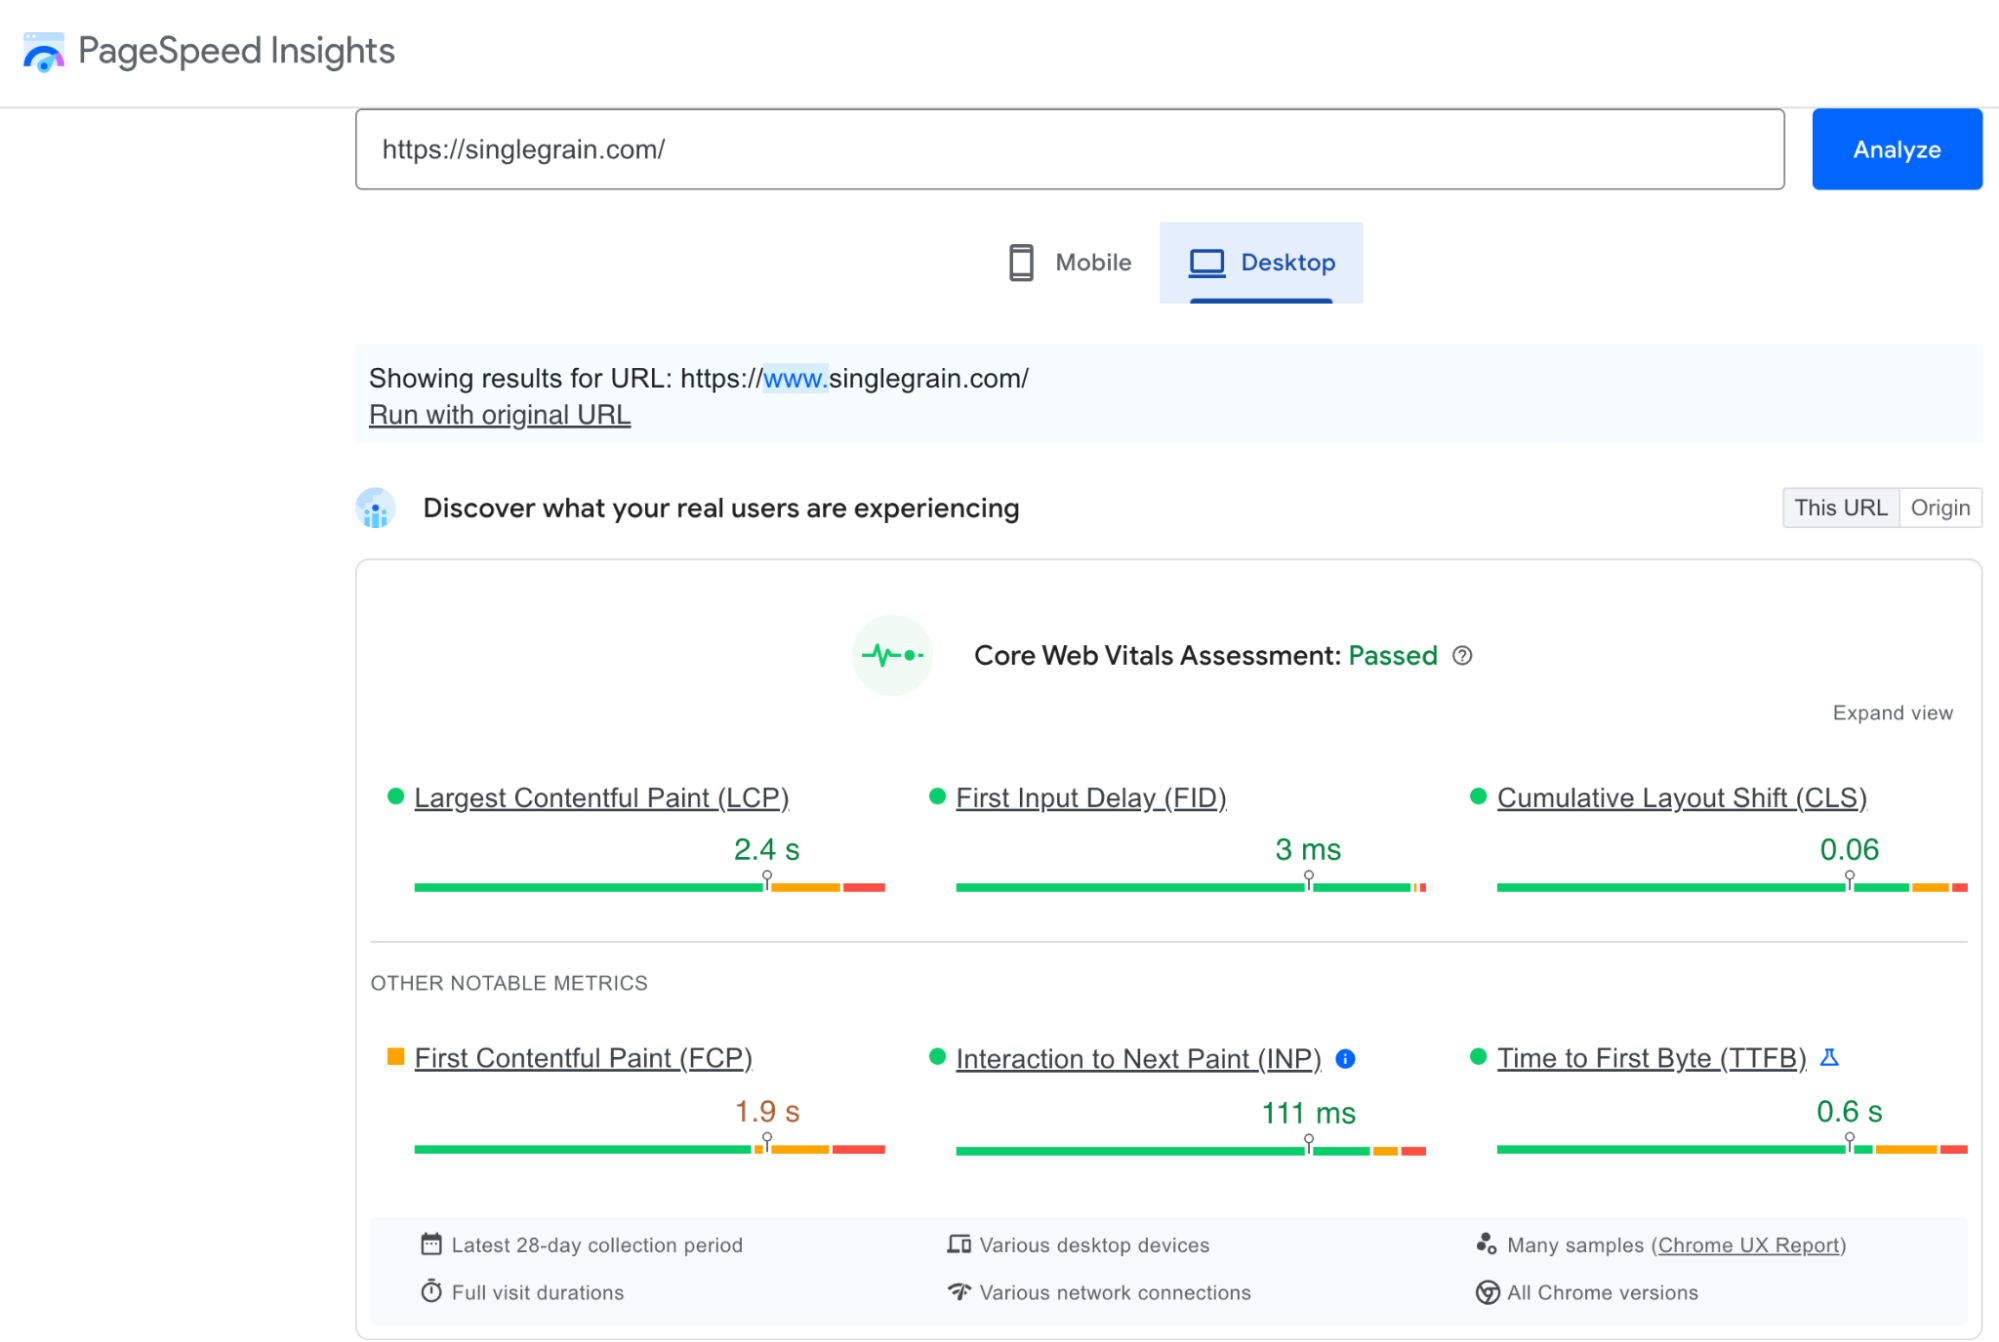The width and height of the screenshot is (1999, 1342).
Task: Switch to Origin data view
Action: pos(1940,508)
